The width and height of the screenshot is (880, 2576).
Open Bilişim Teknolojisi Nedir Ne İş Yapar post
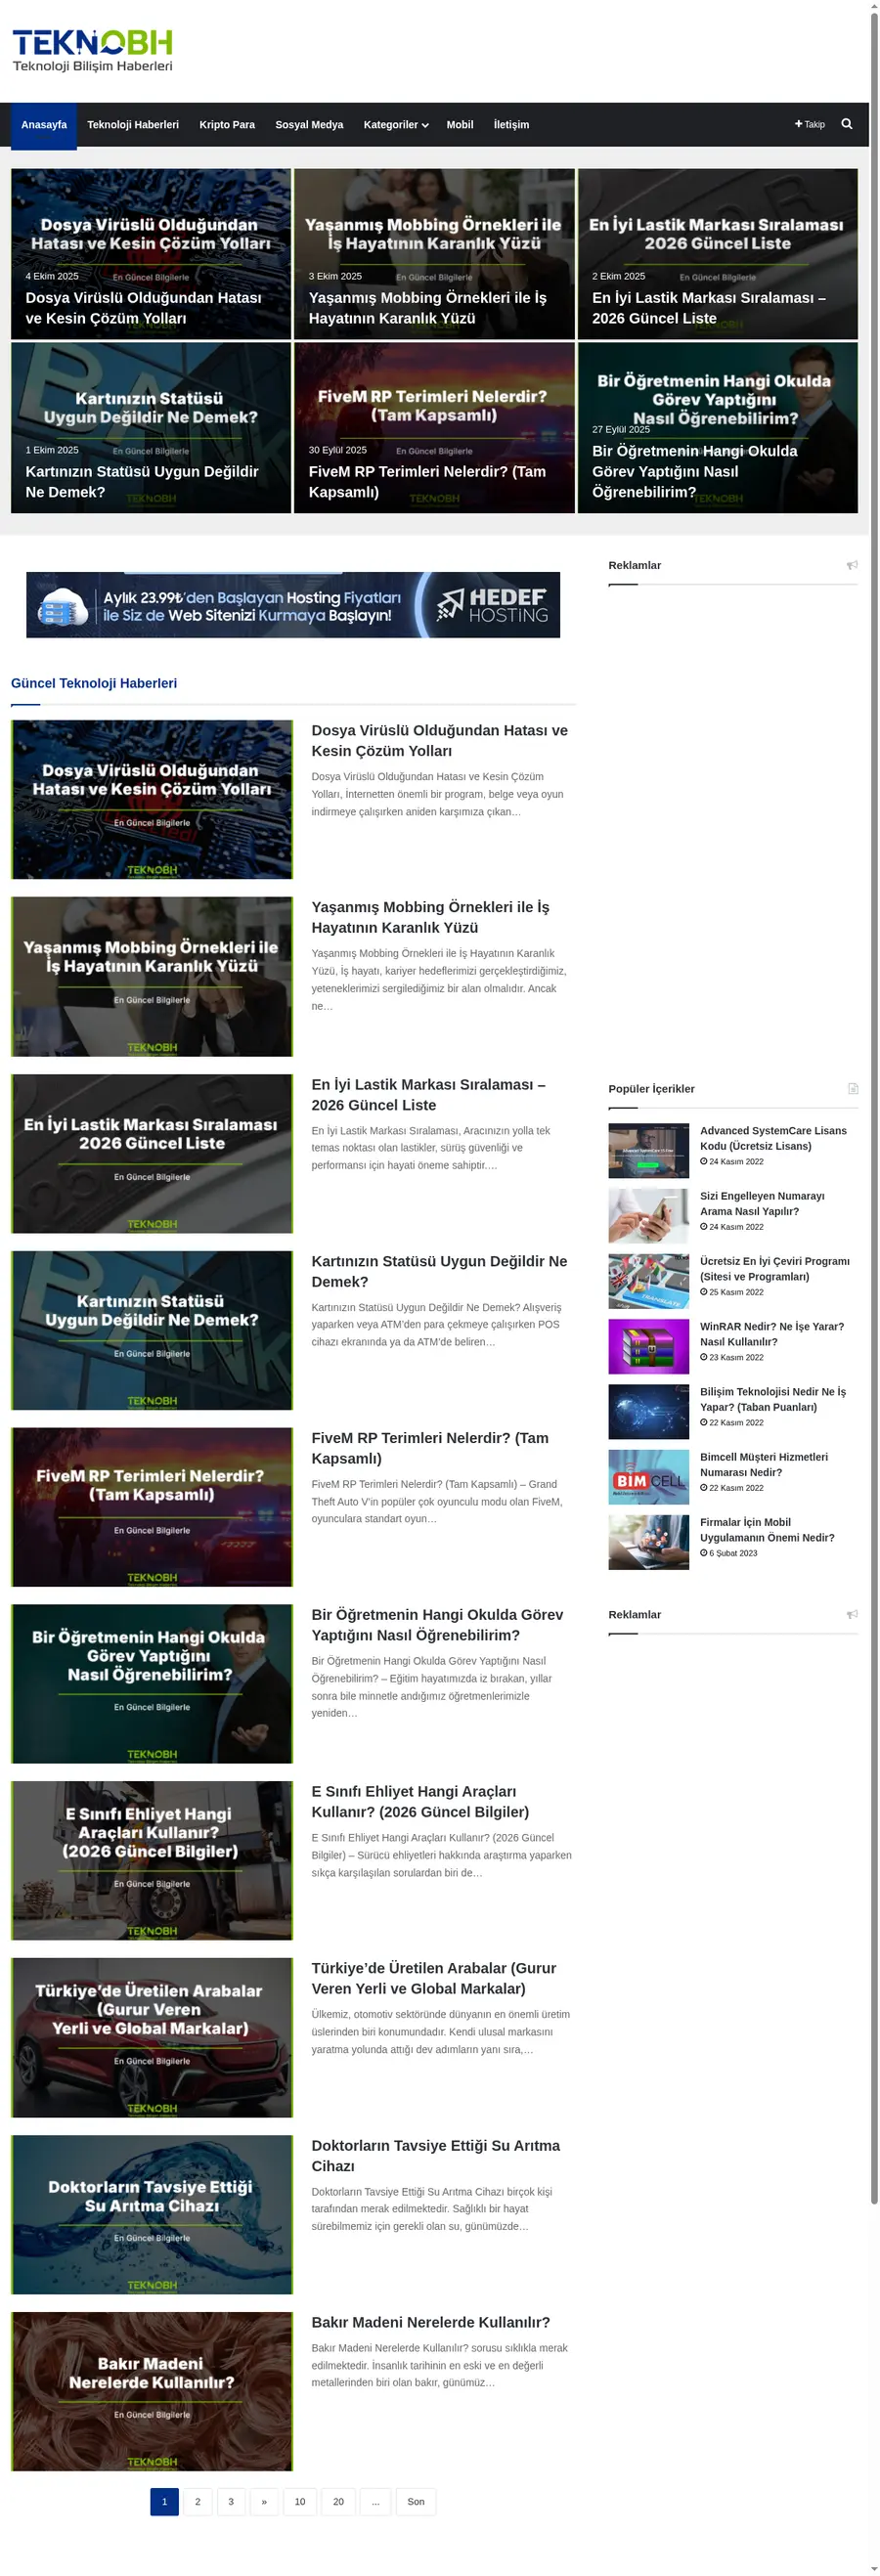[x=773, y=1399]
